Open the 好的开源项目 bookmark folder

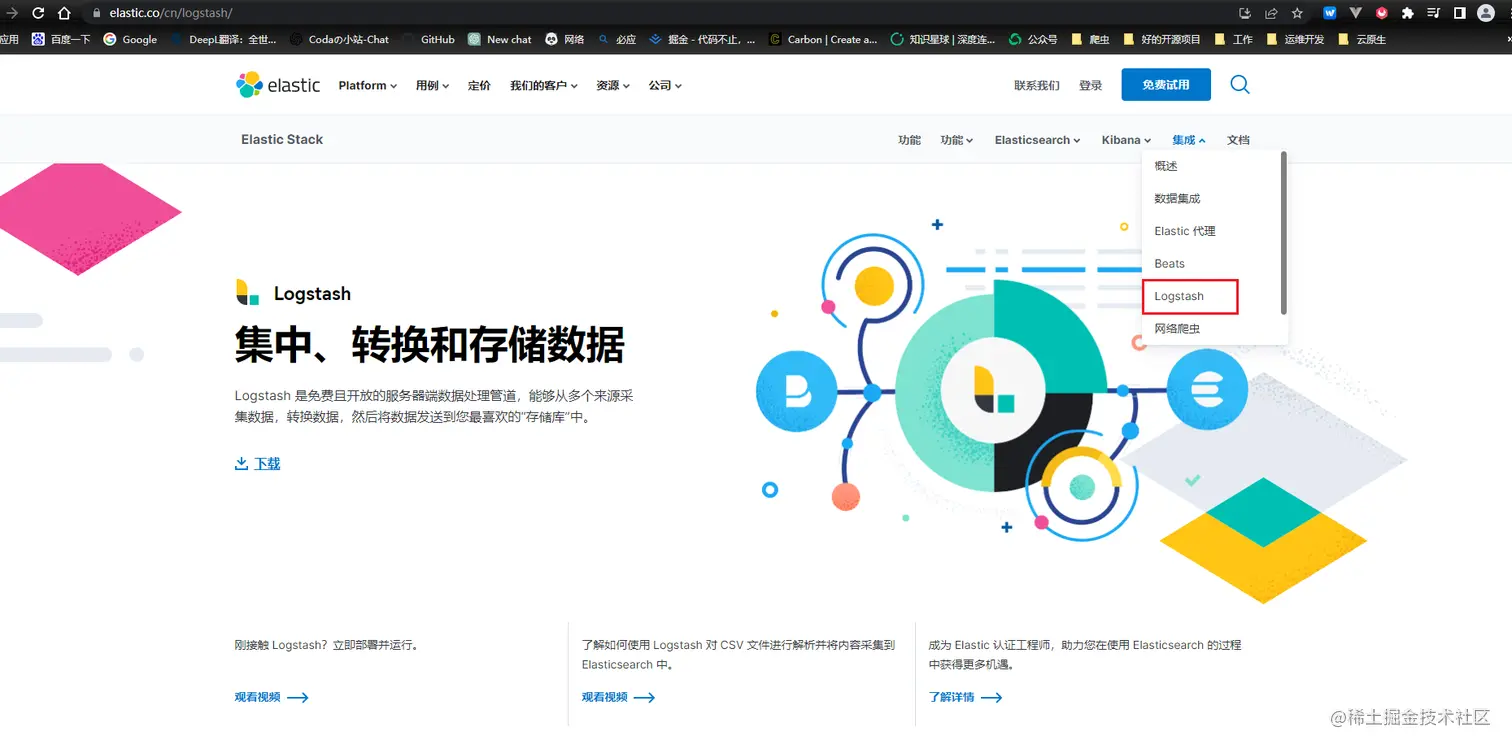pyautogui.click(x=1162, y=40)
